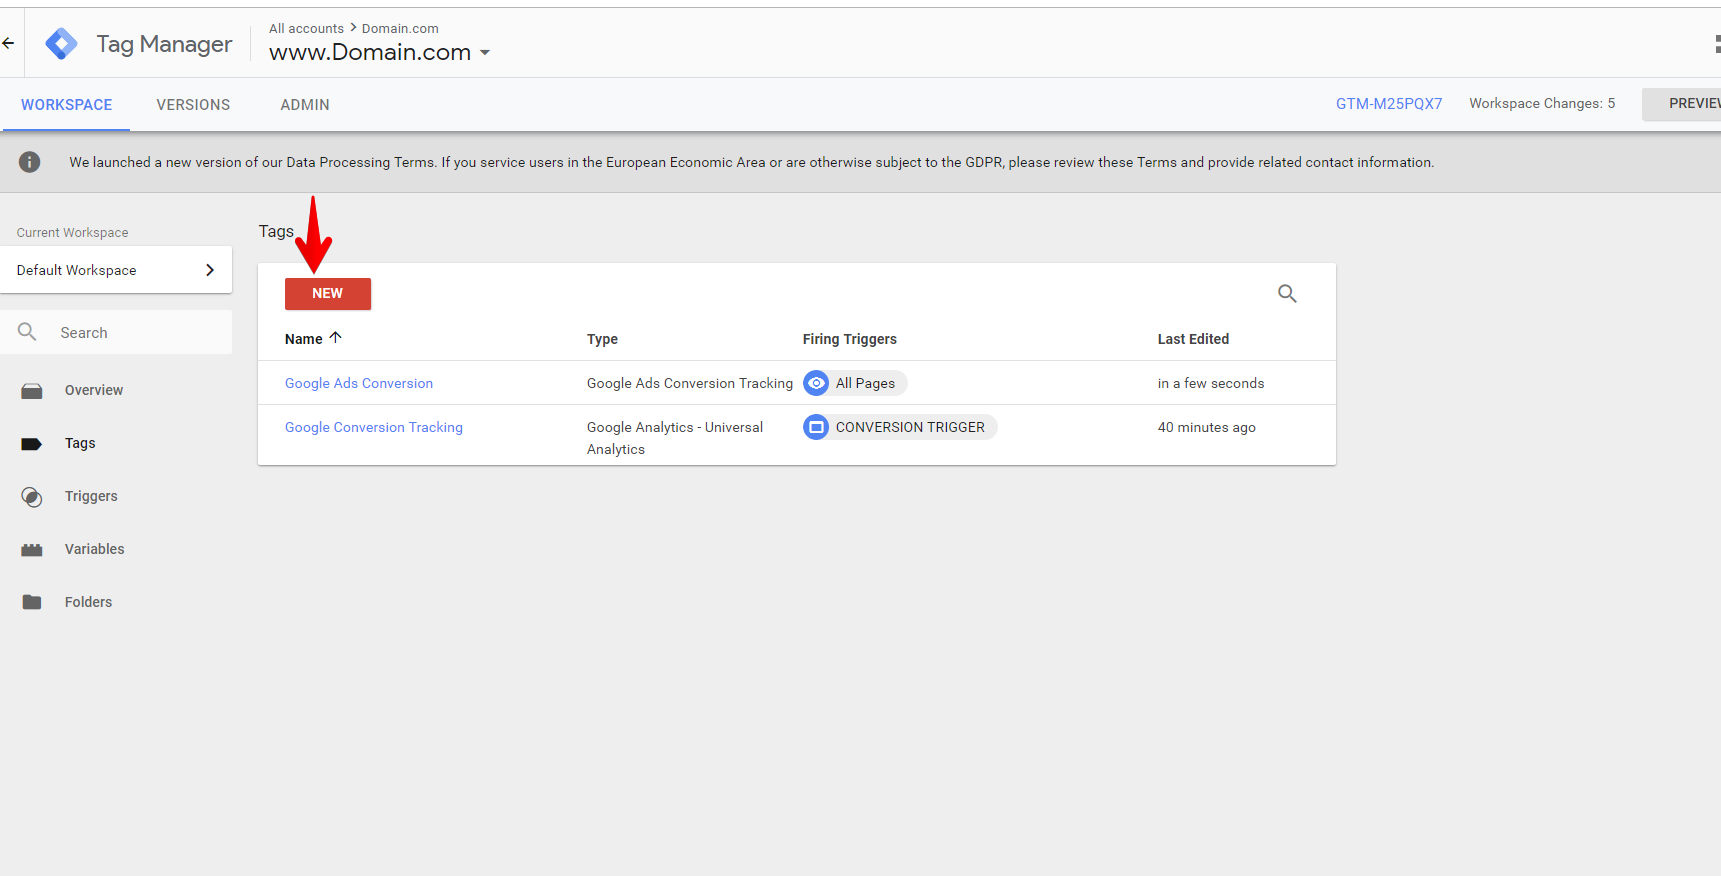Screen dimensions: 1721x876
Task: Sort by the Type column header
Action: pos(602,339)
